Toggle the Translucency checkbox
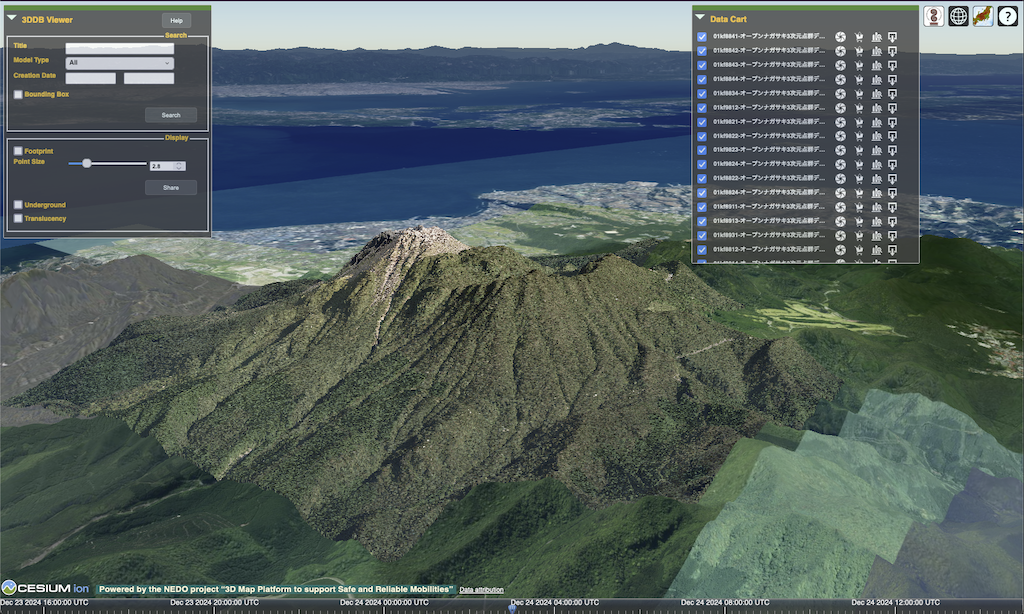The image size is (1024, 614). coord(18,219)
